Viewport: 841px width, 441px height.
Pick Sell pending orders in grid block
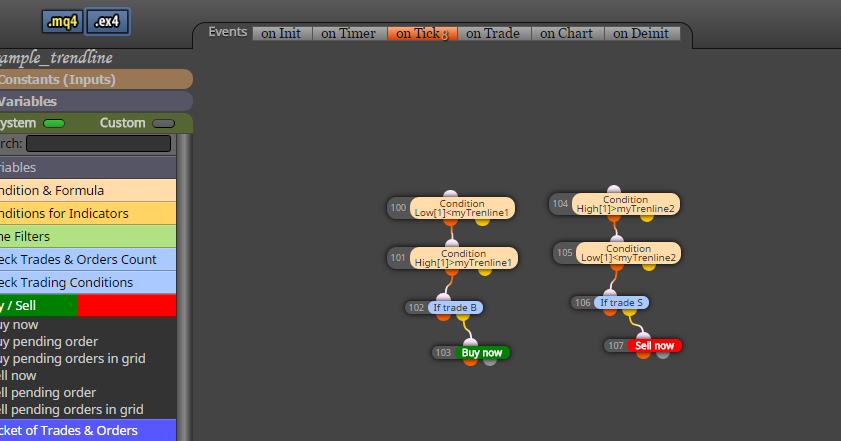click(72, 410)
